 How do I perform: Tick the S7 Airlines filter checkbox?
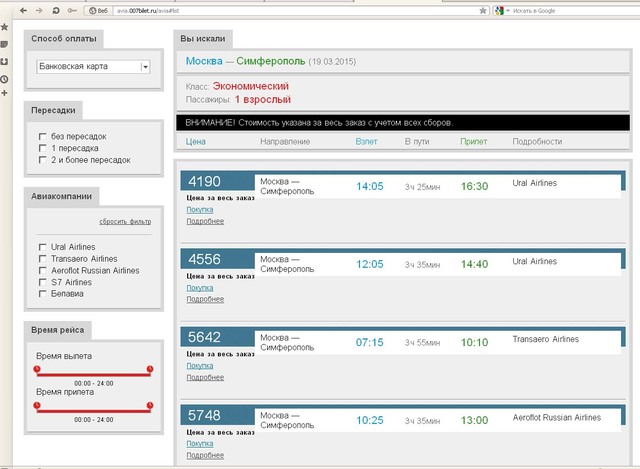click(42, 282)
